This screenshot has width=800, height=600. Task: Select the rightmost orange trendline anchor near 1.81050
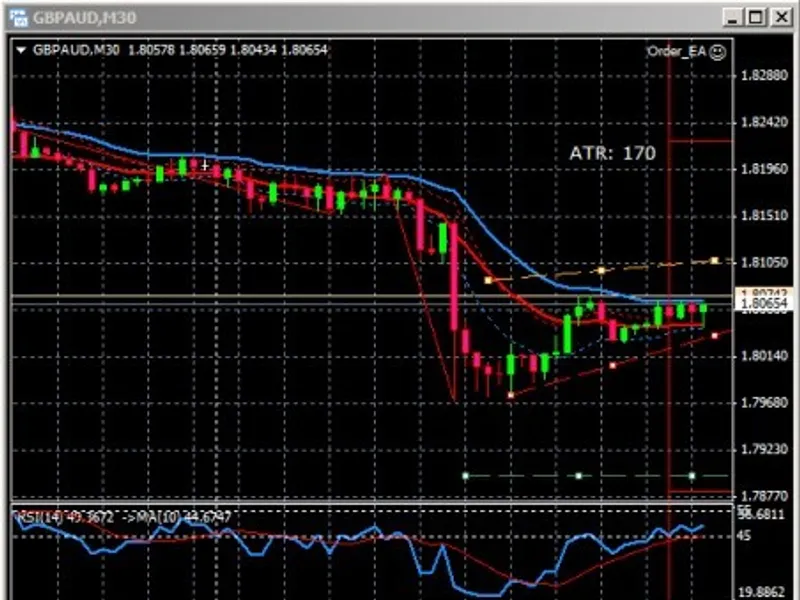tap(715, 261)
